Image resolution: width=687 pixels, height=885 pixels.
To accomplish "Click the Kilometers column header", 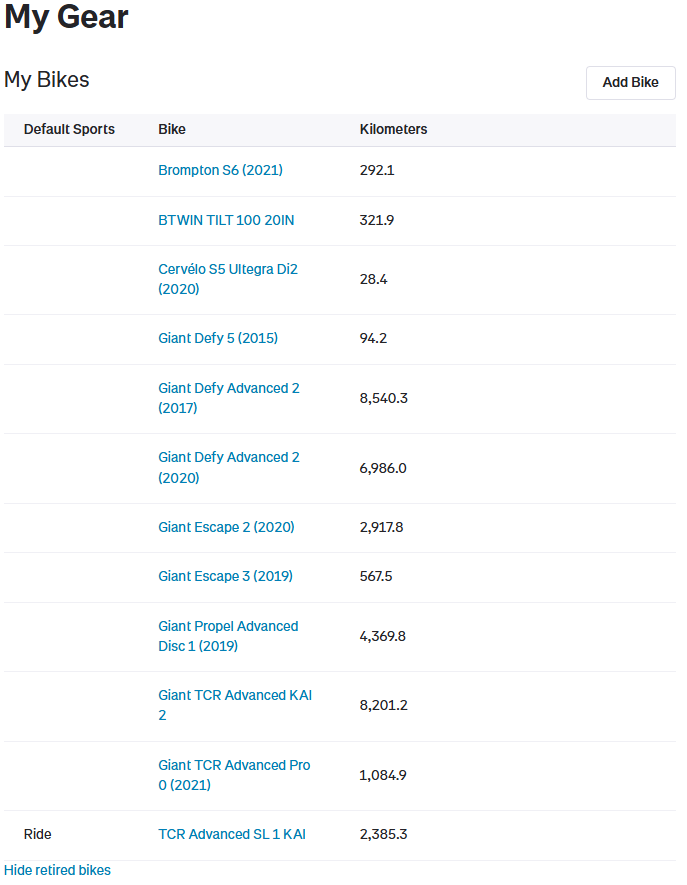I will tap(393, 129).
